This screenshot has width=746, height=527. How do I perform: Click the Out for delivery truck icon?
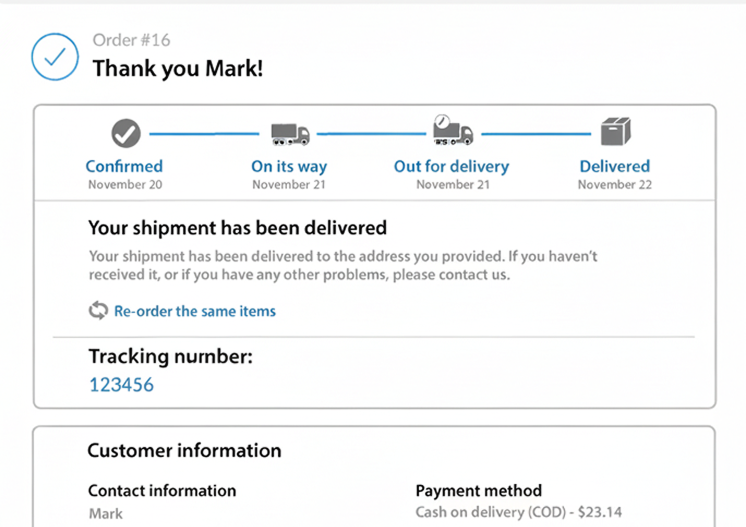coord(452,131)
